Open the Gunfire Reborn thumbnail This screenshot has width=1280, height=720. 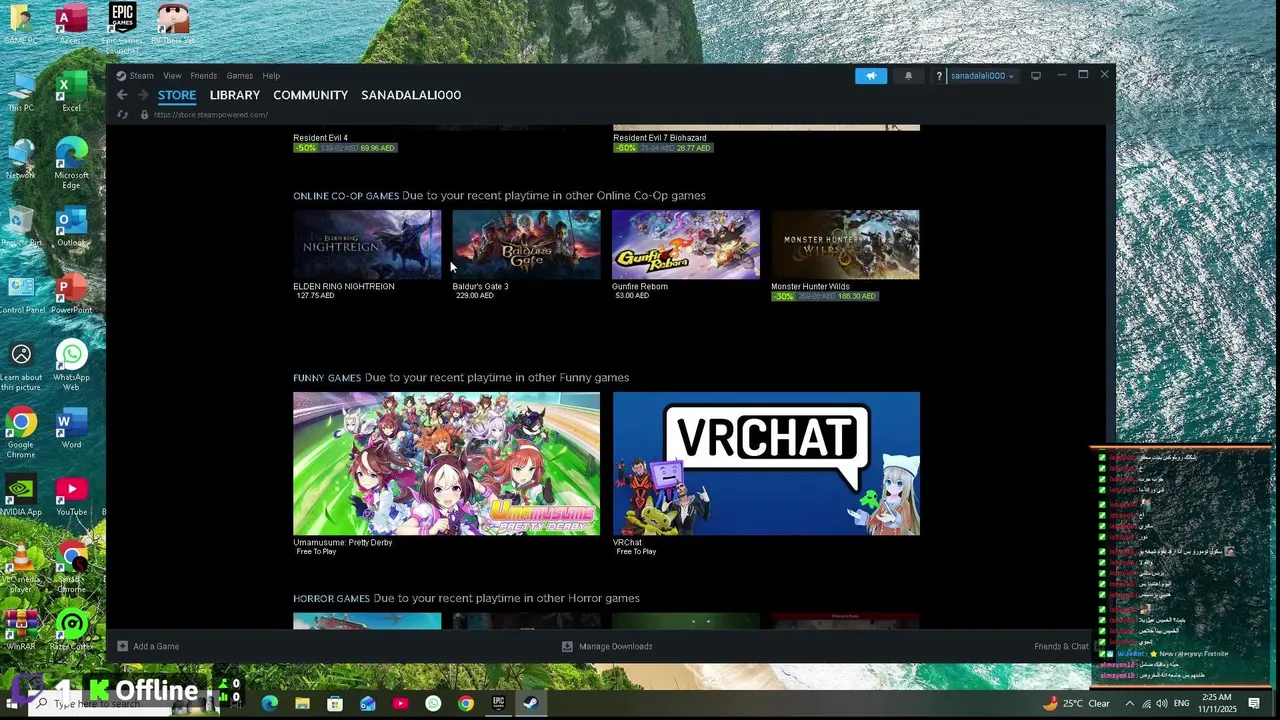[686, 244]
